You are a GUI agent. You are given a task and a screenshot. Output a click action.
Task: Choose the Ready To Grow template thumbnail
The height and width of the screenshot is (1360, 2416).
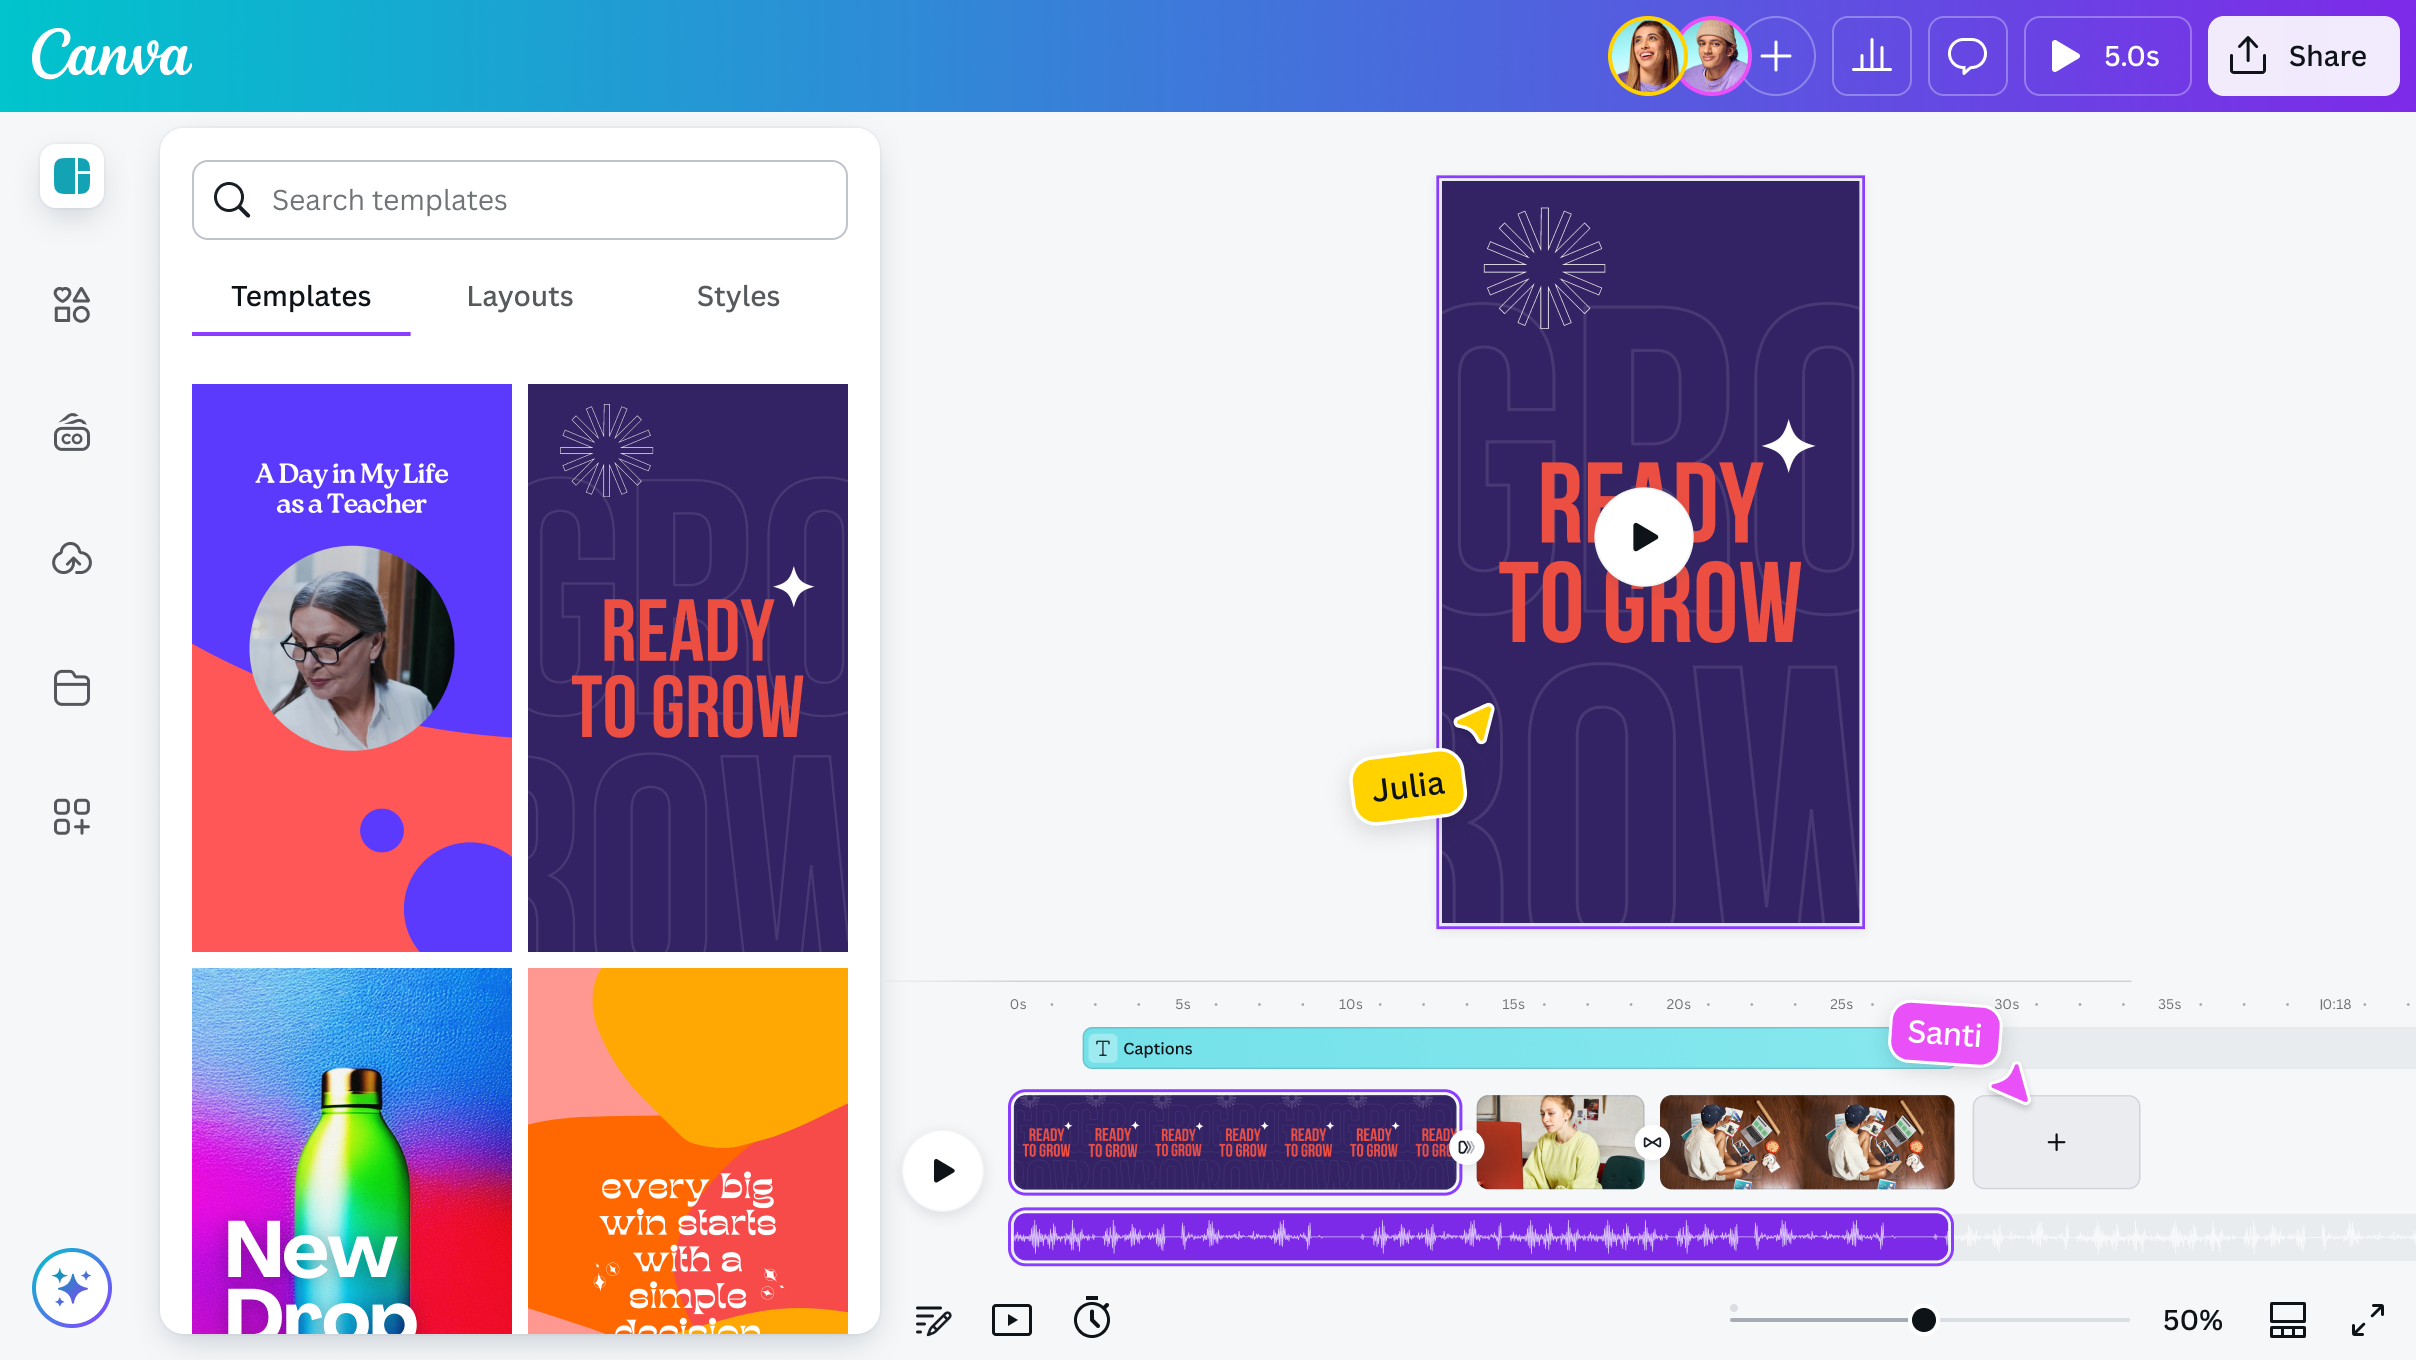687,667
